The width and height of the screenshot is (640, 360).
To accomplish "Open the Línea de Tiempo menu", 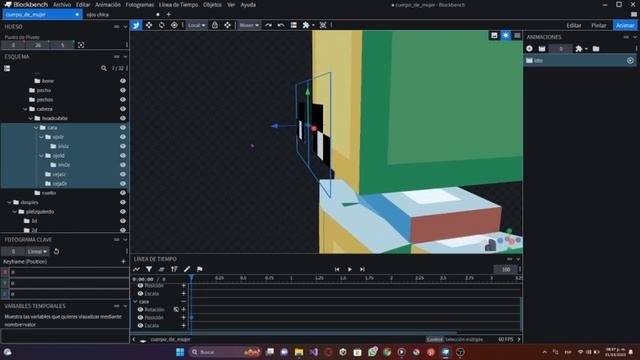I will [178, 5].
